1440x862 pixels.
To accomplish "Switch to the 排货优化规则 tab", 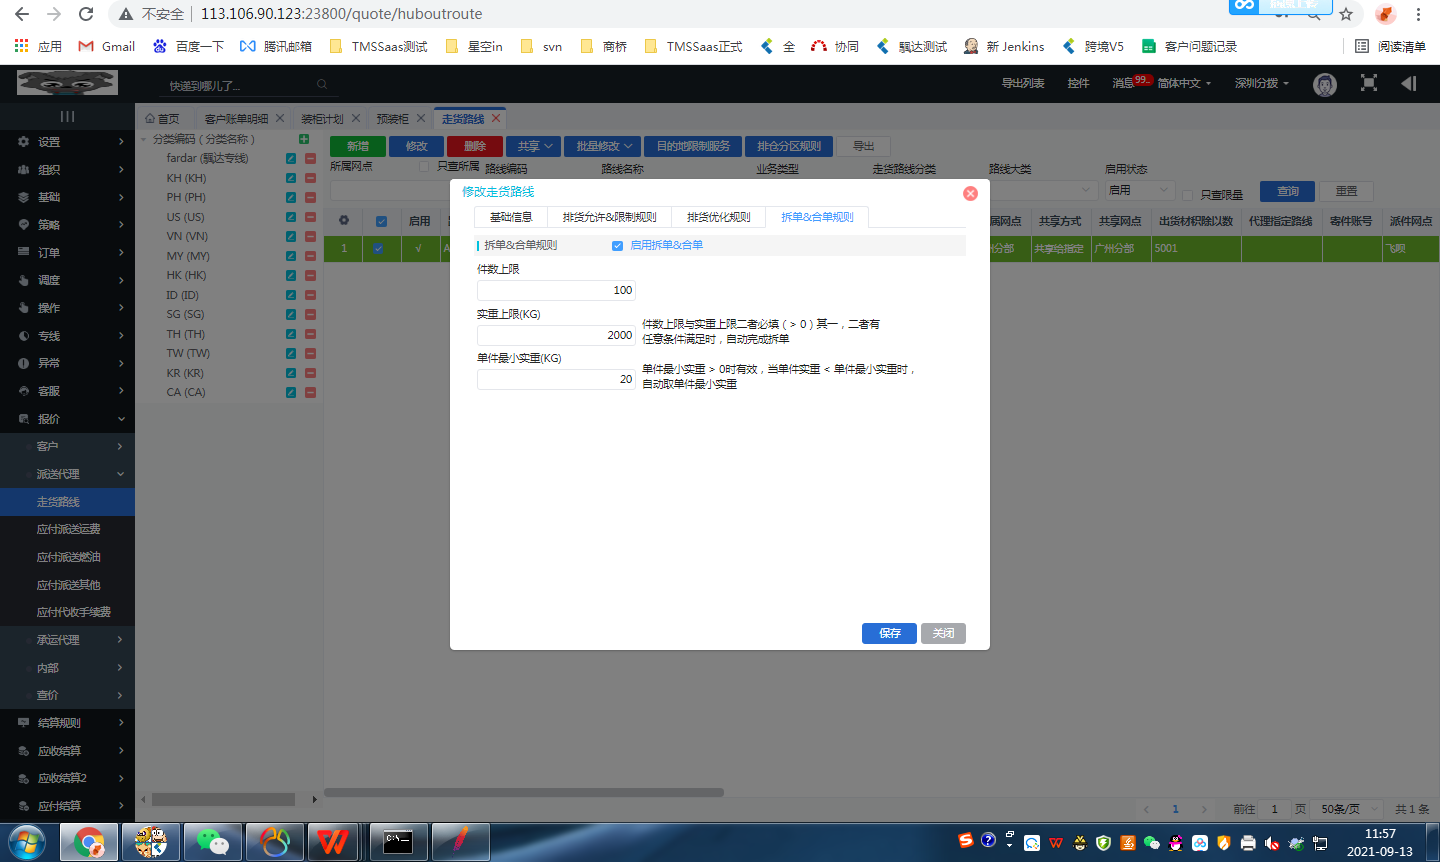I will point(718,217).
